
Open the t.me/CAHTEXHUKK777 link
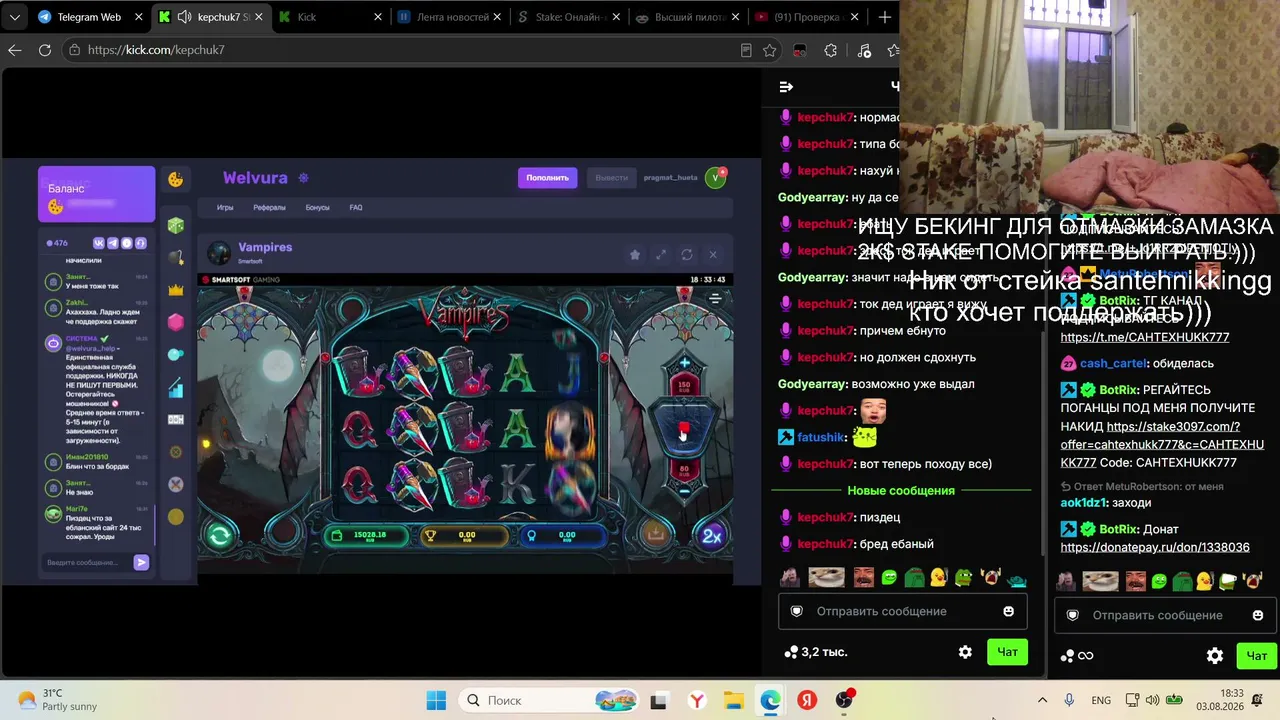1145,338
